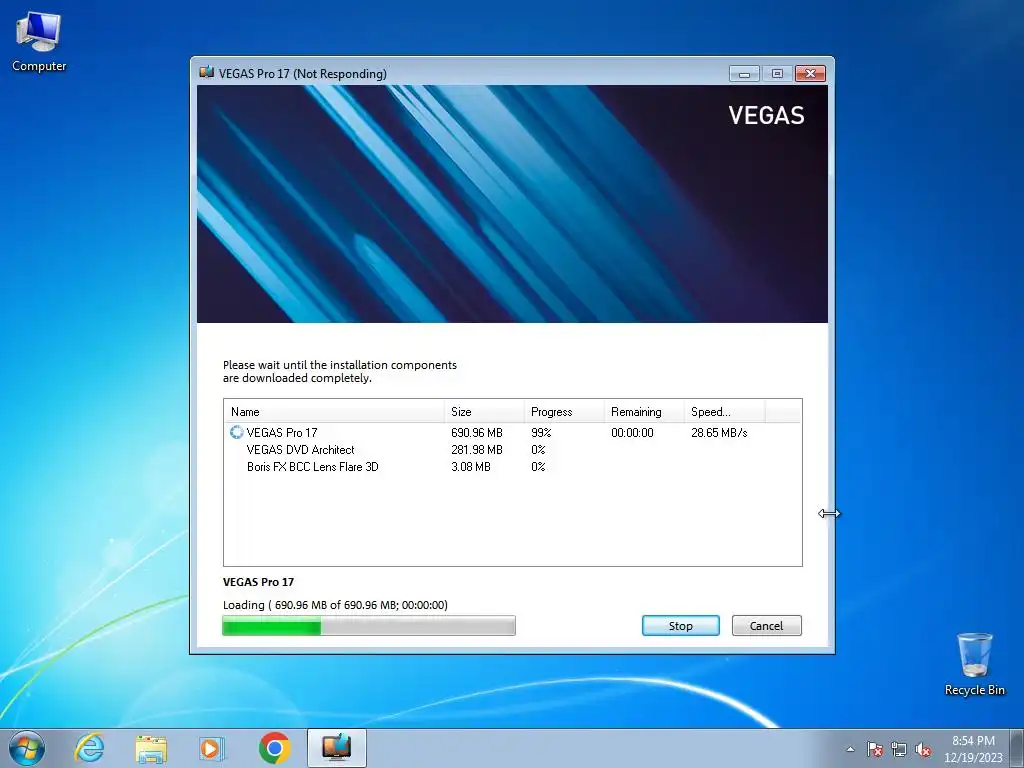Sort the list by Progress column header
Viewport: 1024px width, 768px height.
(564, 411)
